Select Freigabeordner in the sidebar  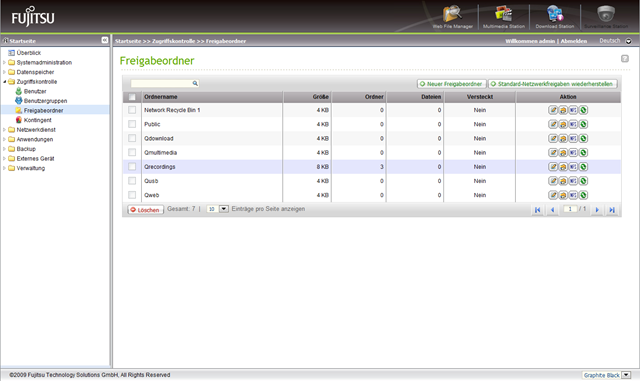43,110
